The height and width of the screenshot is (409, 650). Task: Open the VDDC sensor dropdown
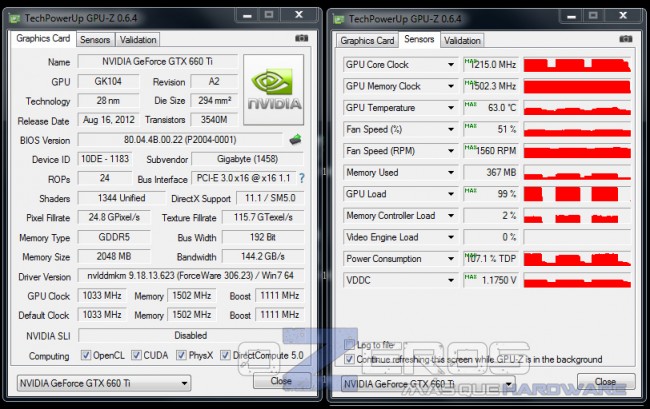click(x=451, y=280)
